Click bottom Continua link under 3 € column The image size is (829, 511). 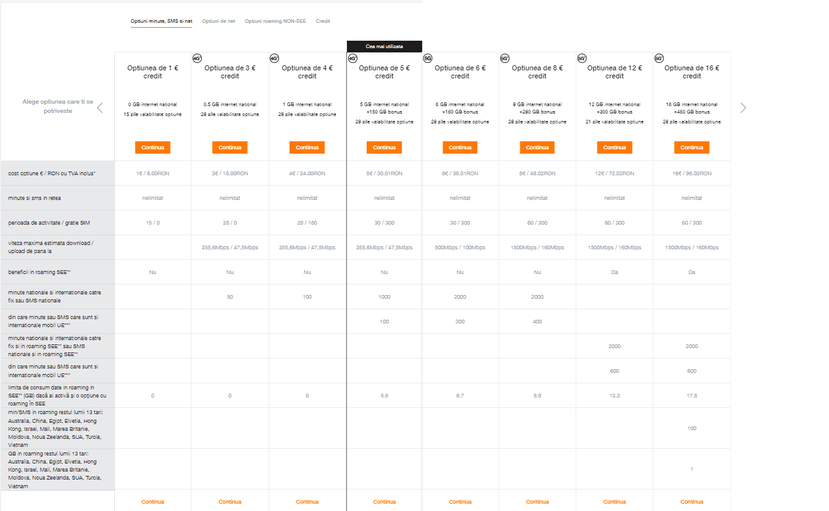coord(230,501)
